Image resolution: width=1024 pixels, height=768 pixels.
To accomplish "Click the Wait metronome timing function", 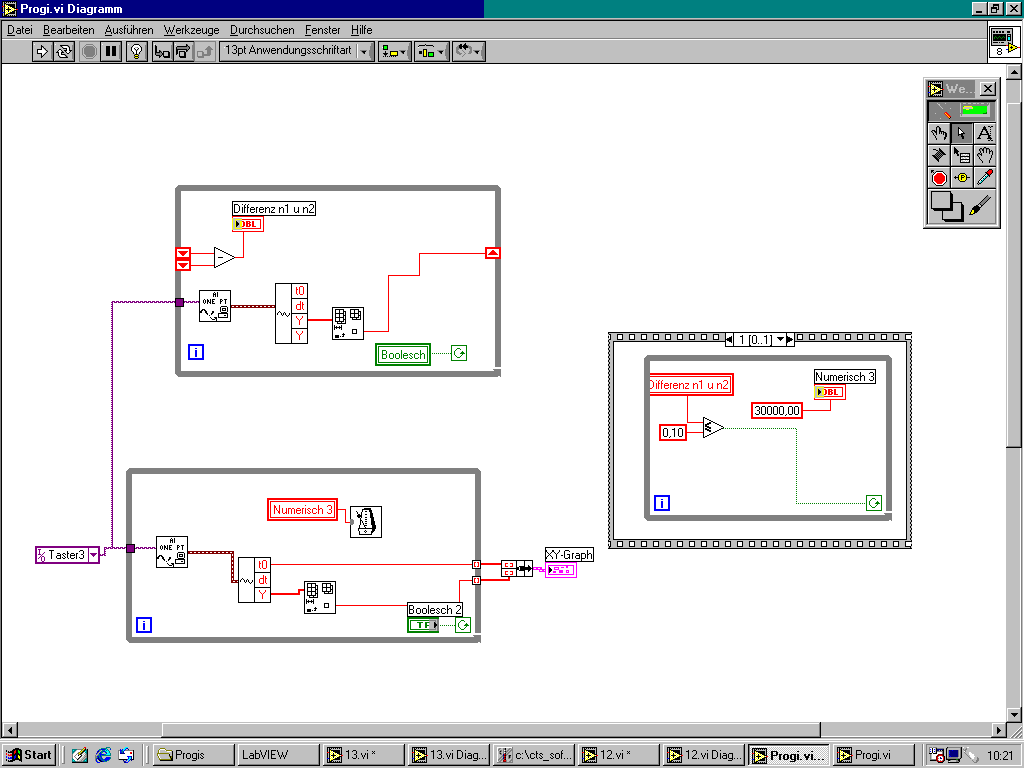I will pos(366,522).
